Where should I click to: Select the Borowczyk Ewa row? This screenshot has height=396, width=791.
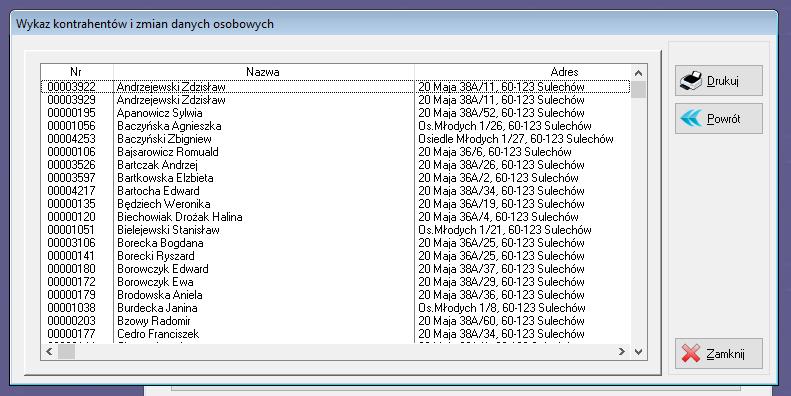336,282
